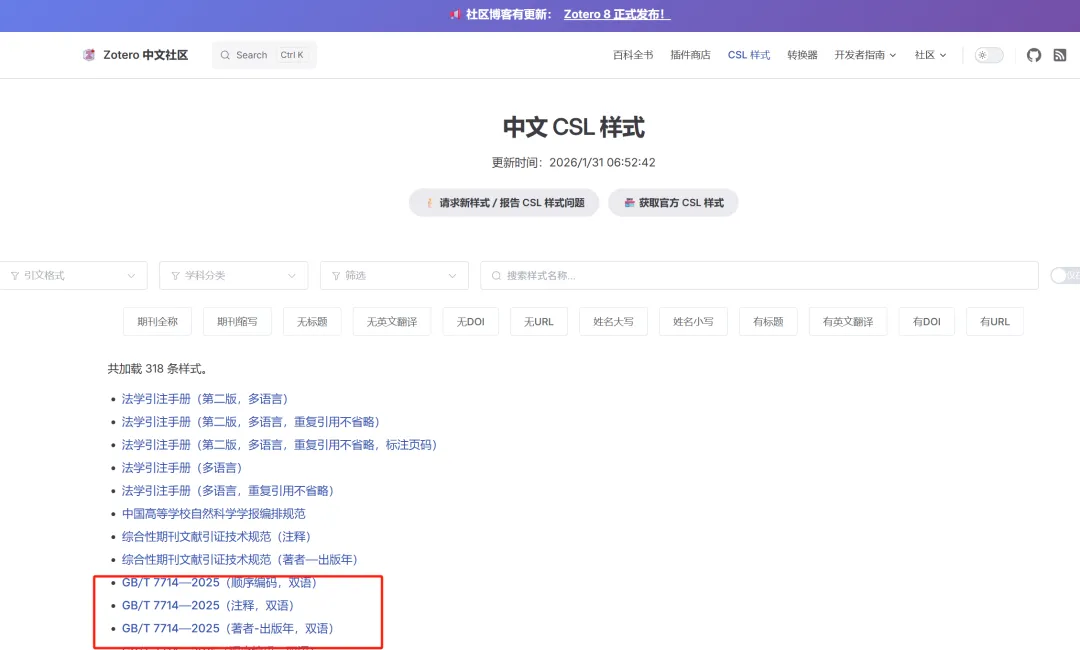
Task: Open 法学引注手册（第二版，多语言） style
Action: 205,399
